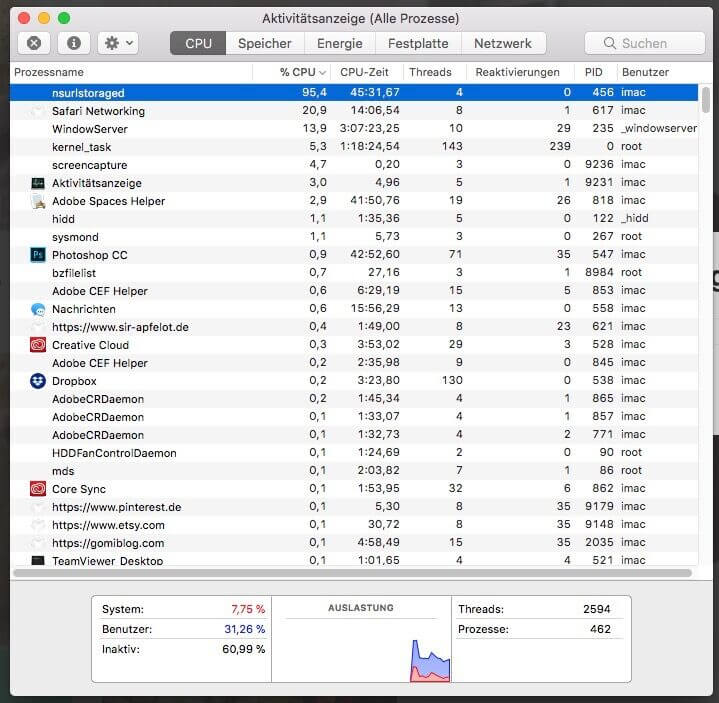Click the TeamViewer_Desktop icon
This screenshot has width=719, height=703.
coord(38,560)
